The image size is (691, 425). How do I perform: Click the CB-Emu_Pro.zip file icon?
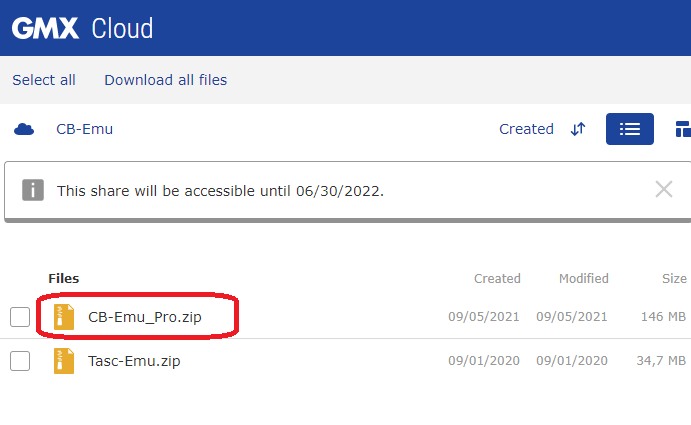tap(64, 317)
